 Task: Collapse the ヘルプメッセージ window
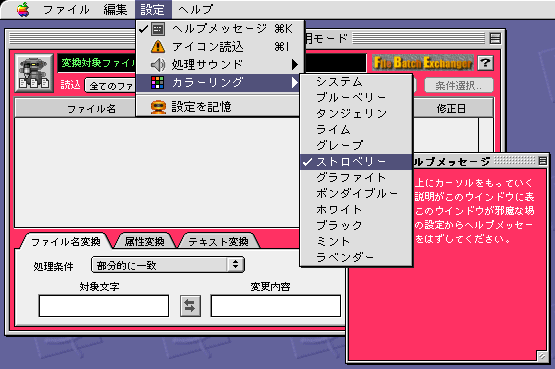tap(543, 161)
